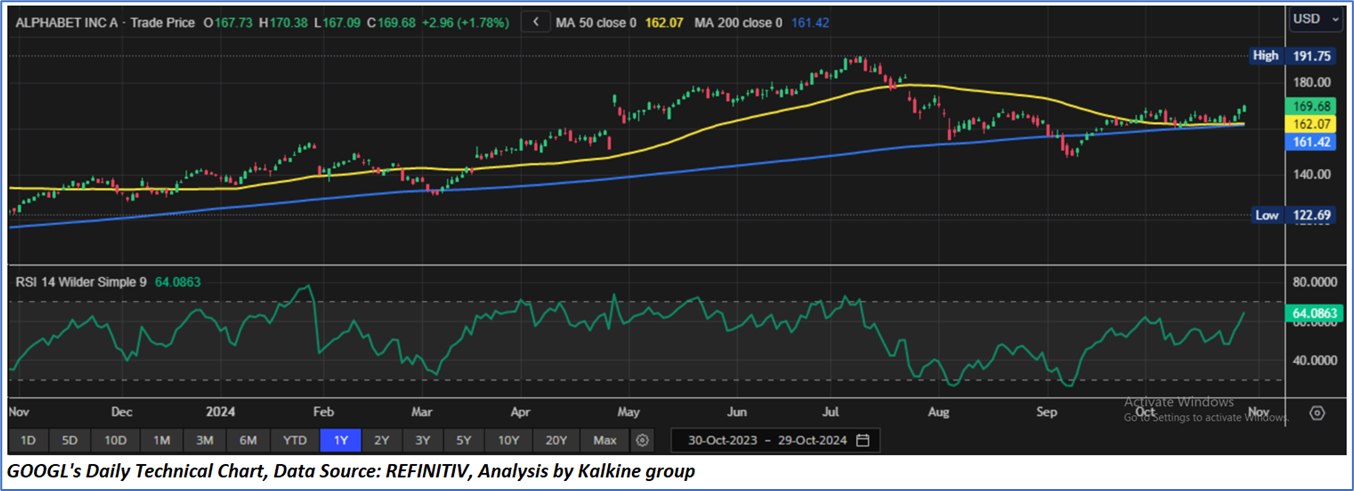
Task: Select the 6M time range
Action: click(x=248, y=440)
